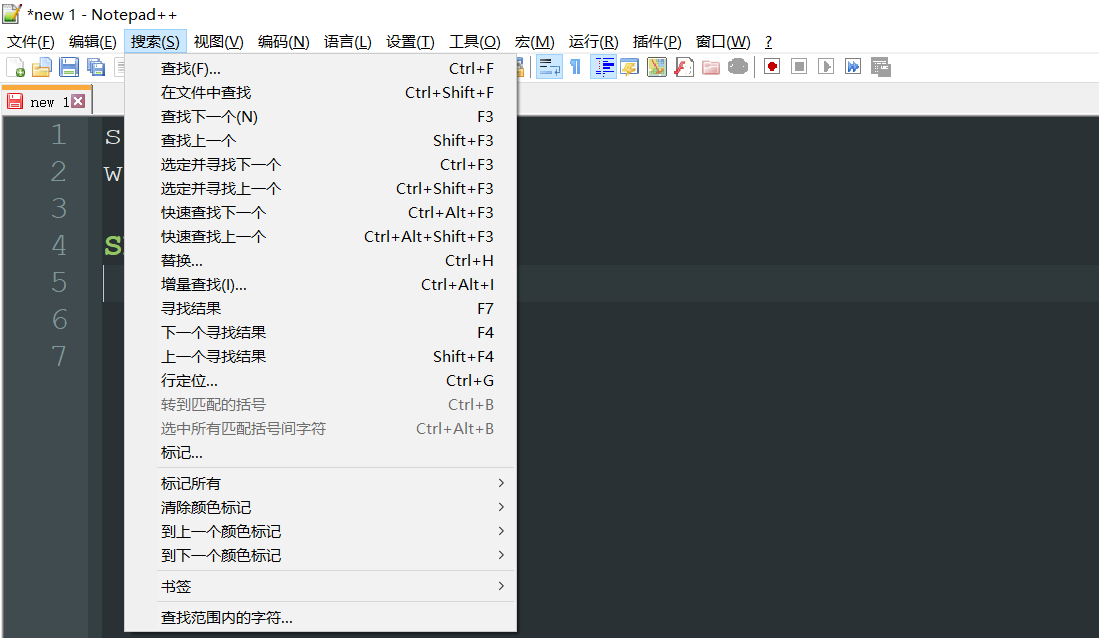Open the 宏(M) menu

534,42
